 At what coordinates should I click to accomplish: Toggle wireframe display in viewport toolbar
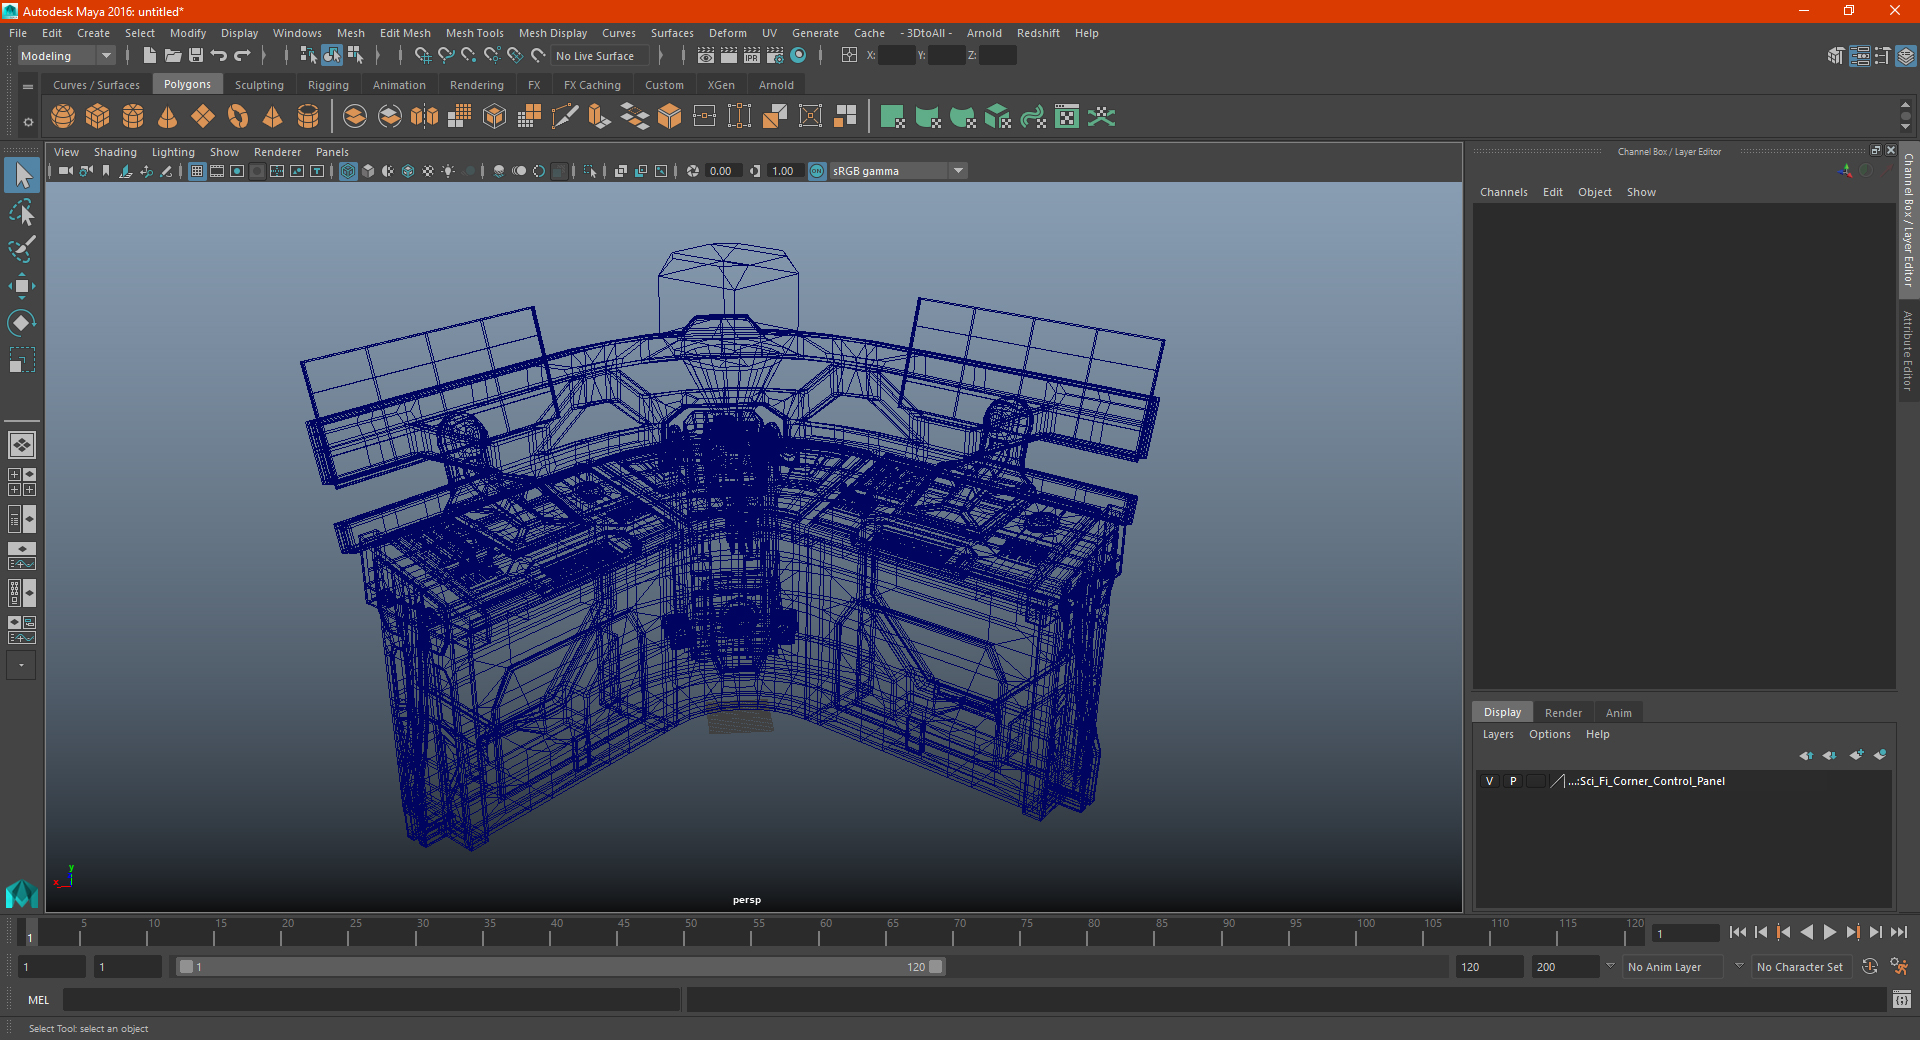(348, 171)
